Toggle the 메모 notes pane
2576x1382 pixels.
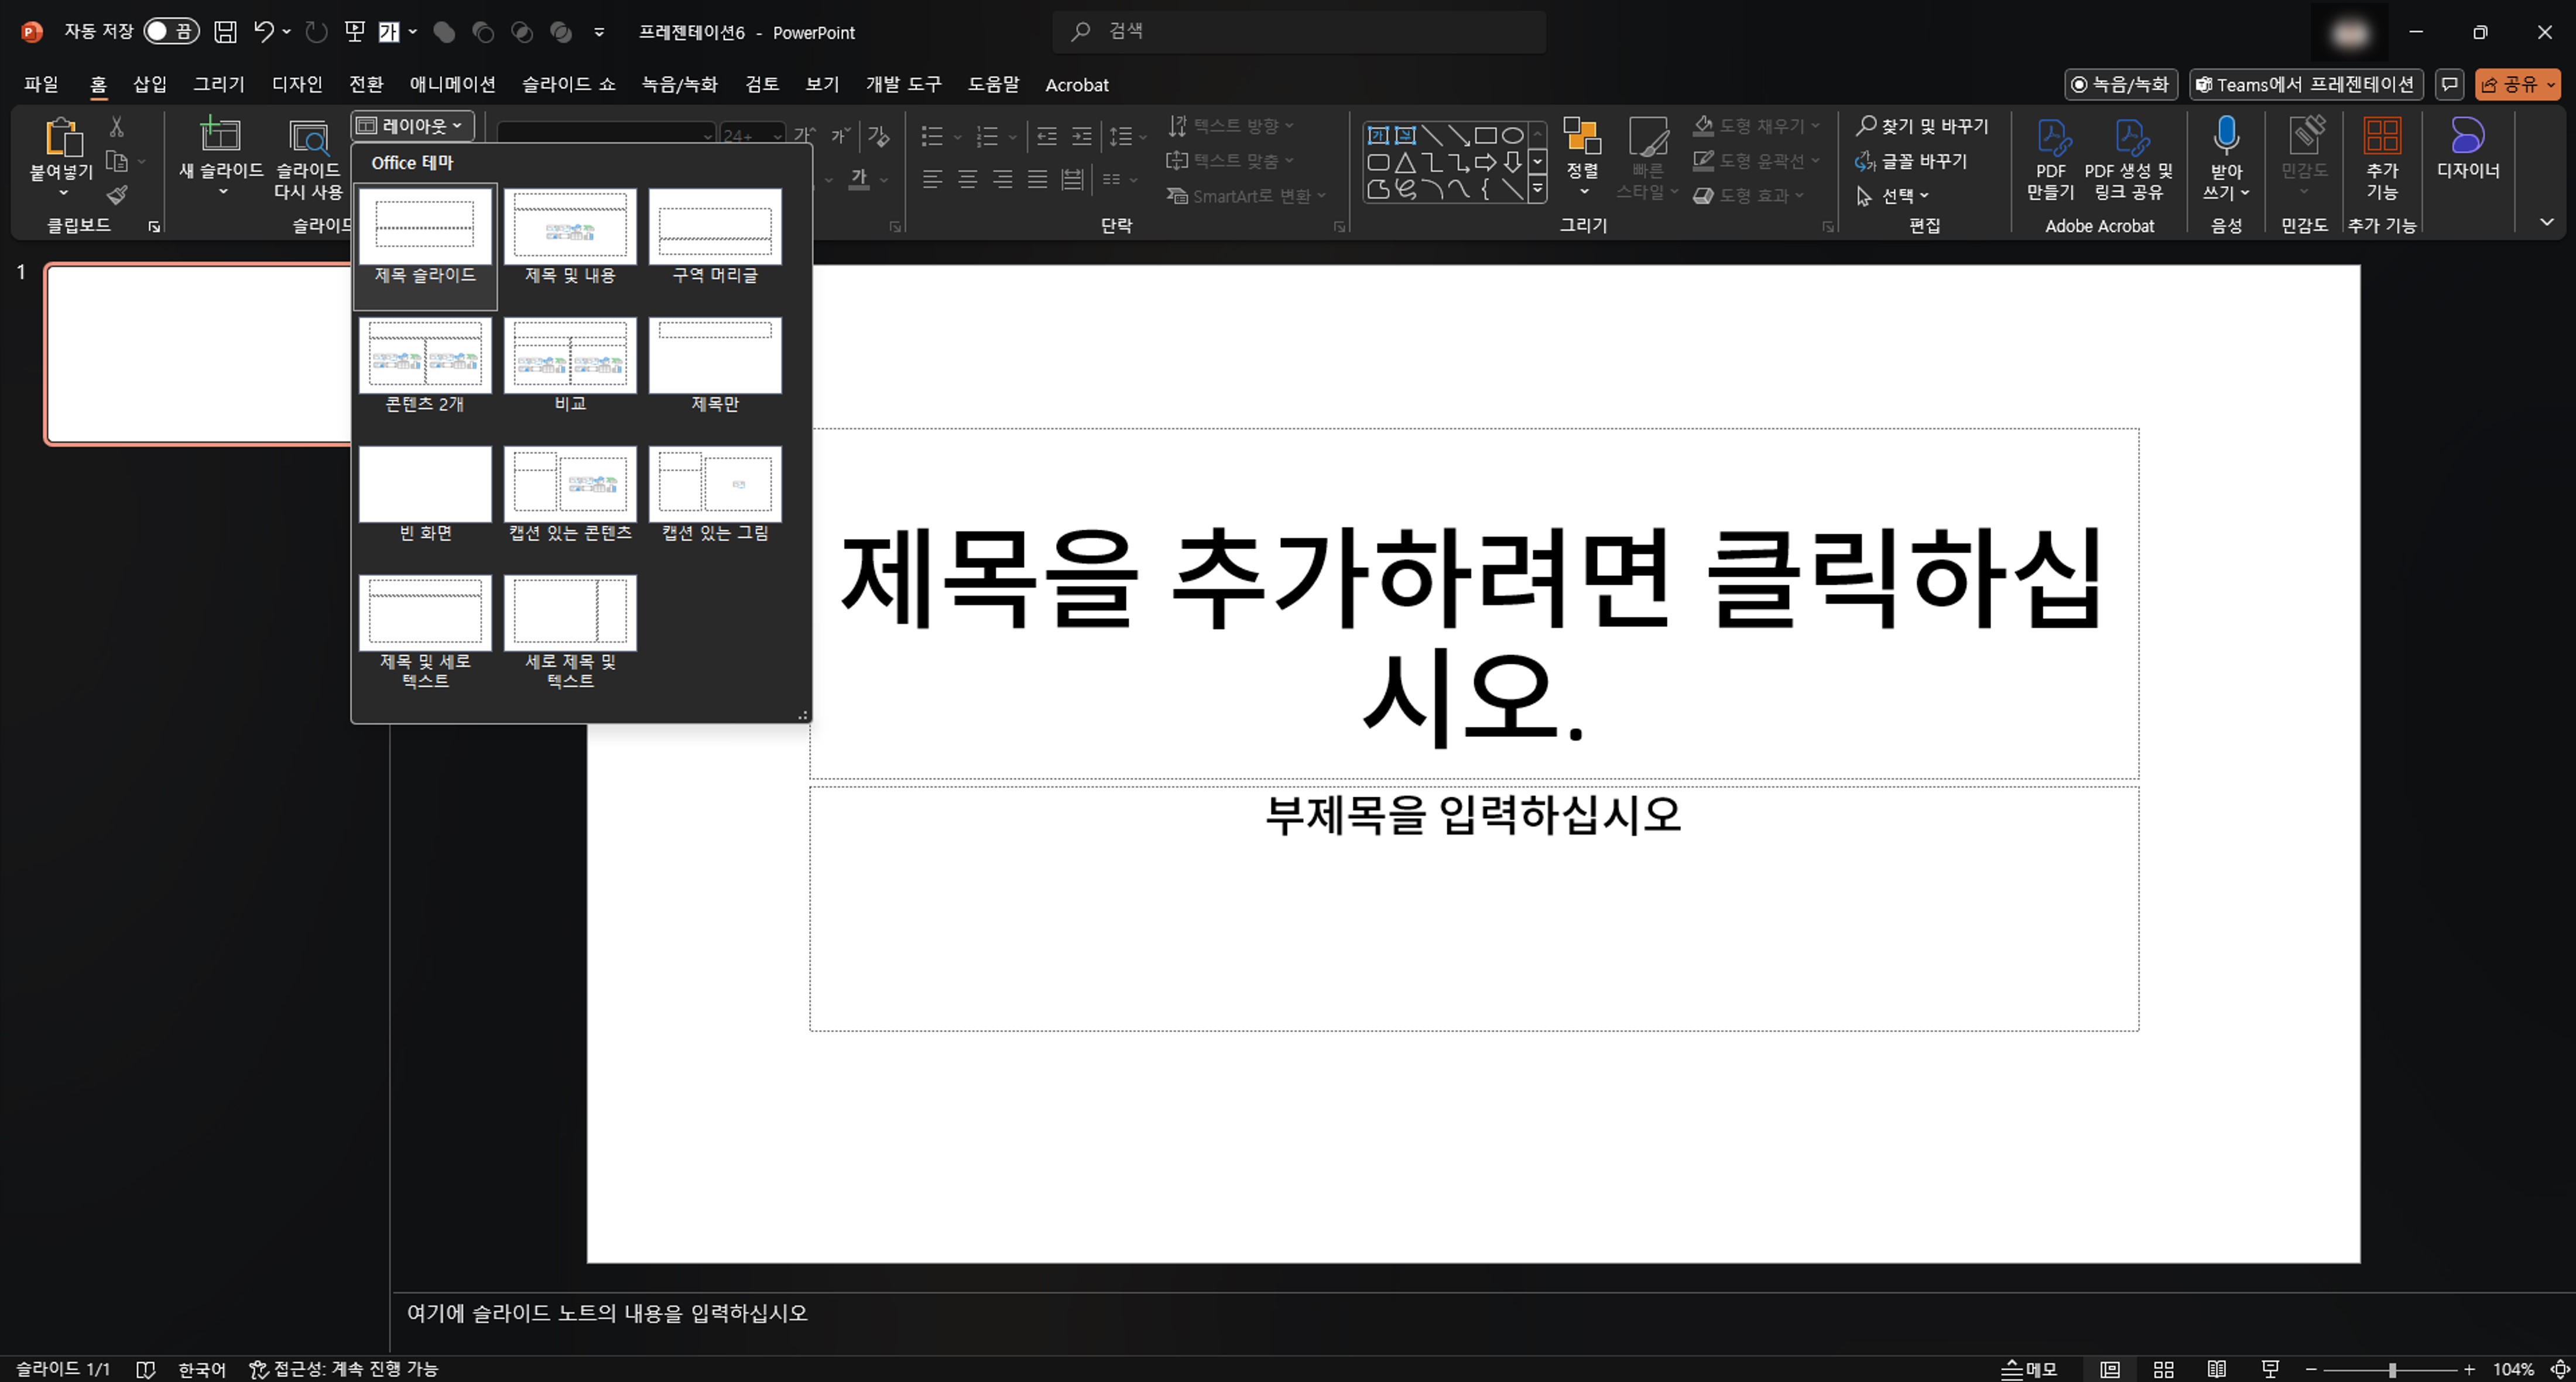tap(2027, 1369)
